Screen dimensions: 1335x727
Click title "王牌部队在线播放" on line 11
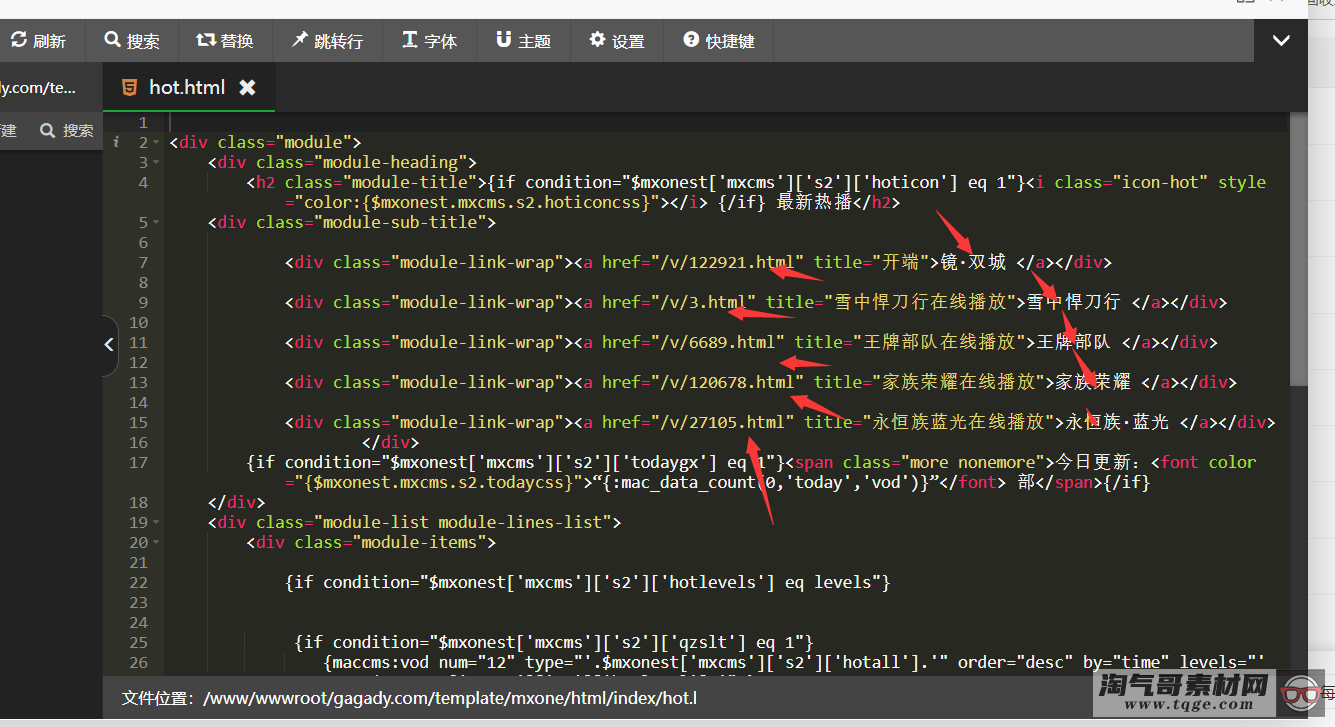click(939, 342)
